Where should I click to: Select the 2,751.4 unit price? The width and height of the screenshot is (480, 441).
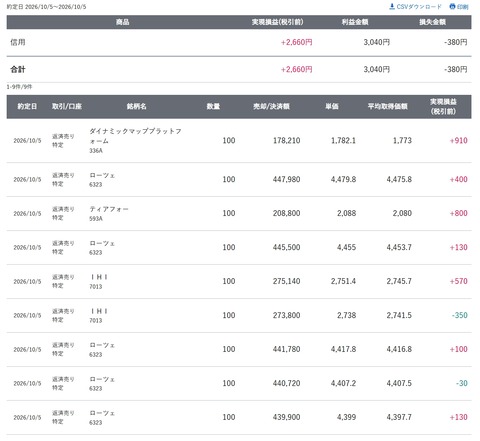click(x=343, y=281)
